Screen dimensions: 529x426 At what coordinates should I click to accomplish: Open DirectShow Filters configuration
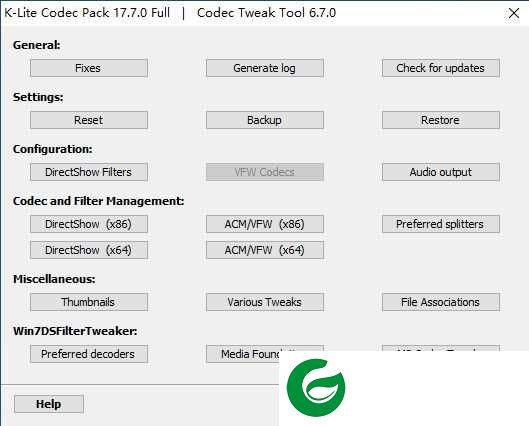89,172
